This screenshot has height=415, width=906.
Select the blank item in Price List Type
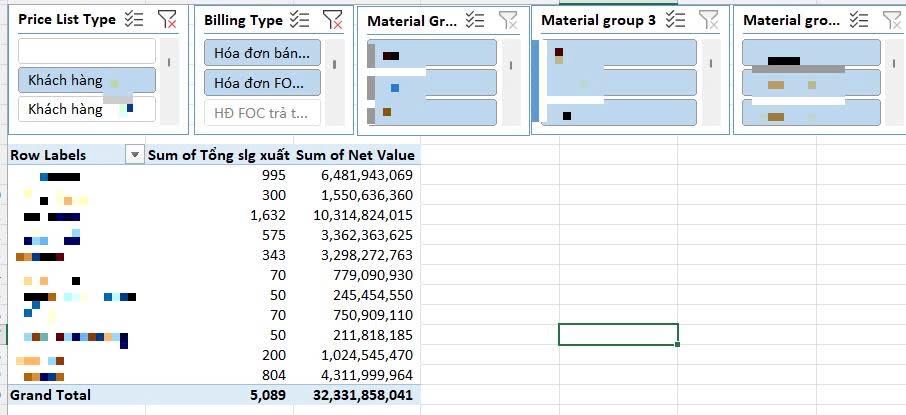[86, 50]
